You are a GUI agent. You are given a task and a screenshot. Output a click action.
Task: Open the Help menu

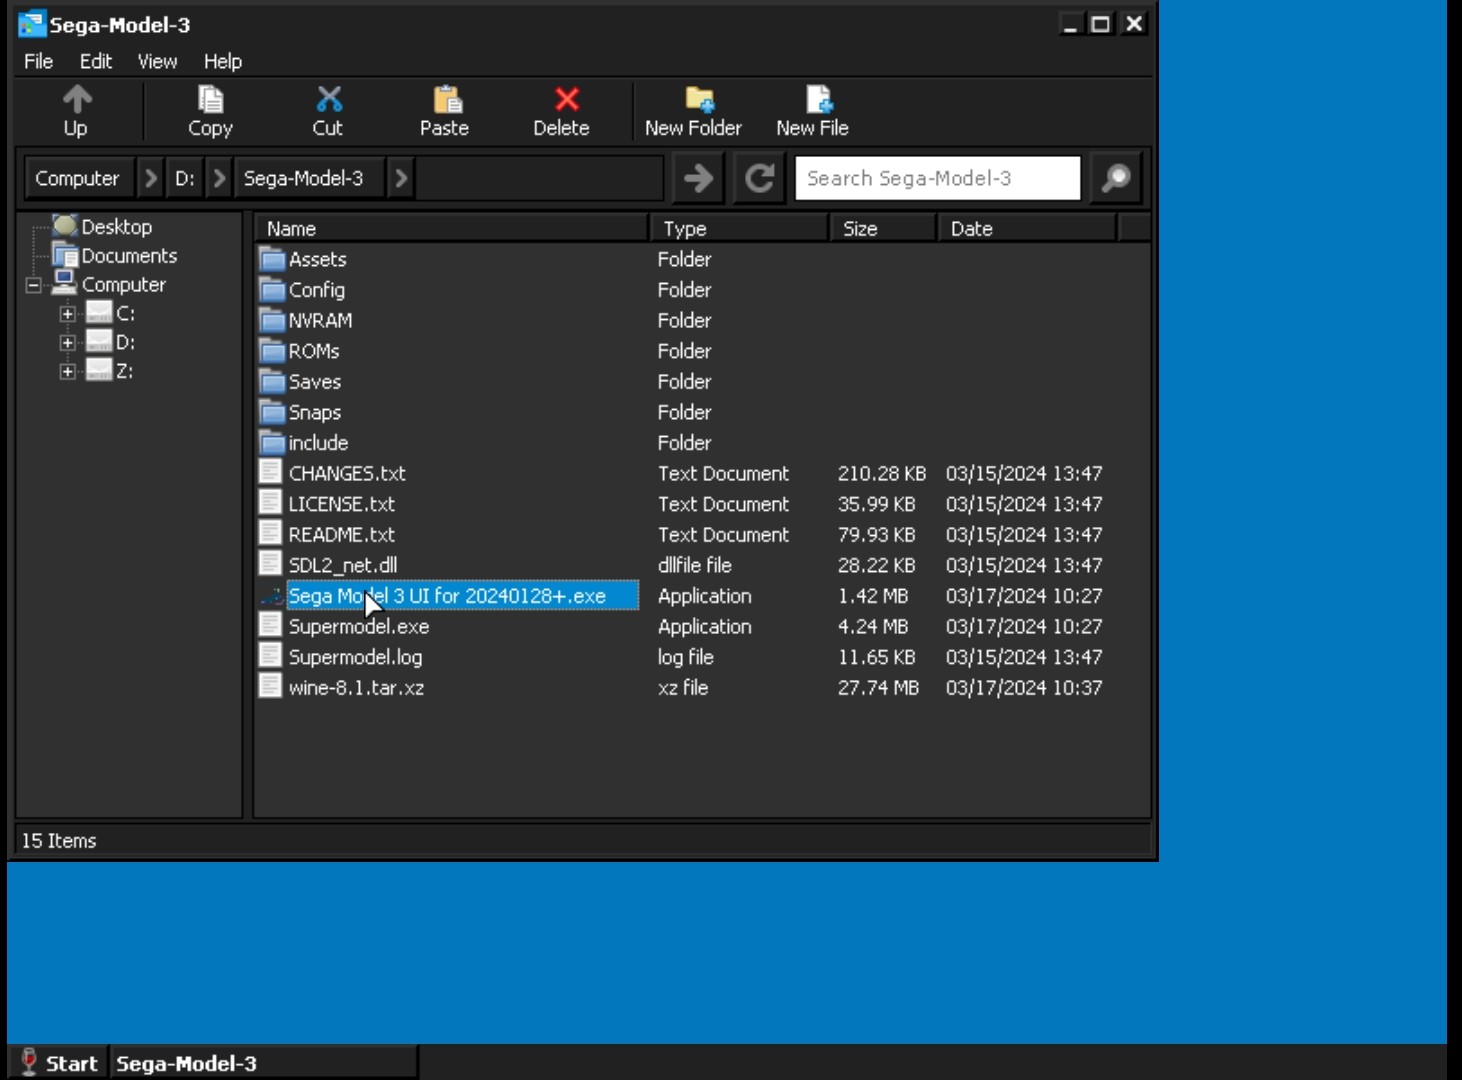(223, 61)
